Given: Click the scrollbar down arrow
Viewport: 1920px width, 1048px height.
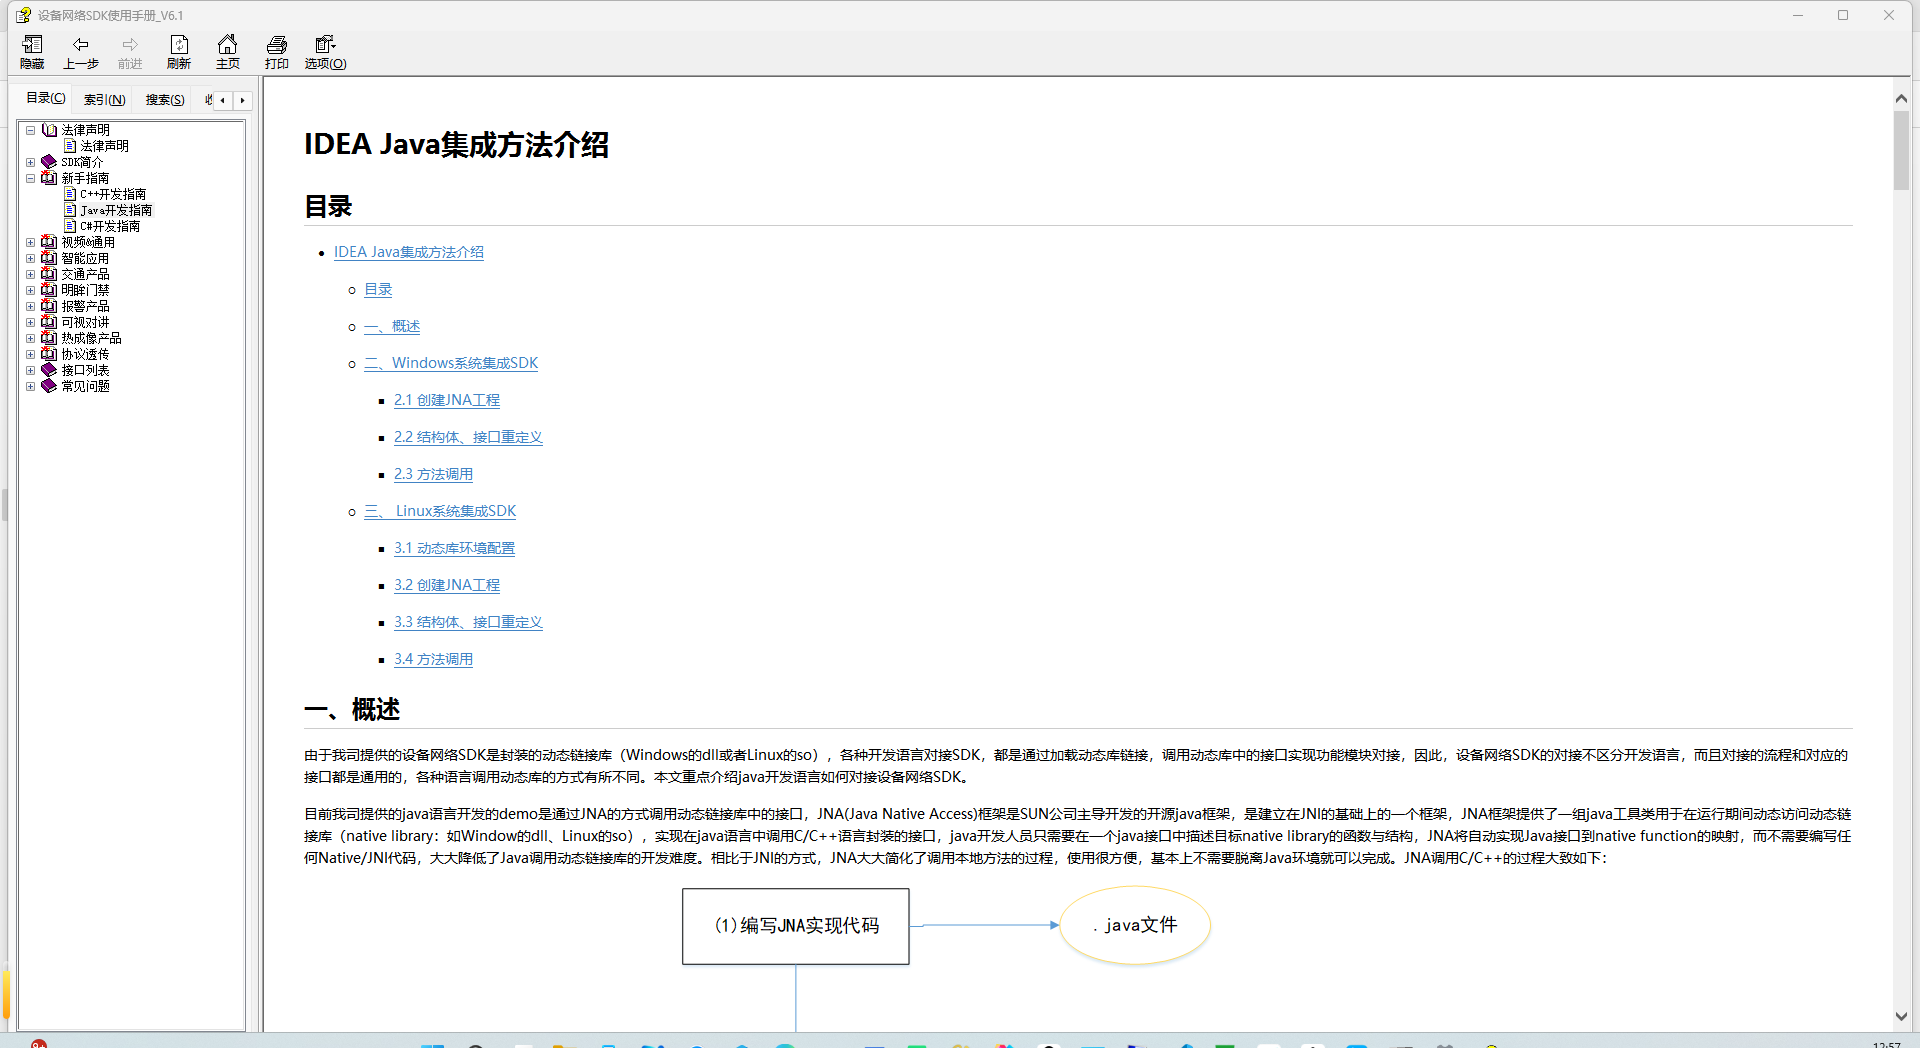Looking at the screenshot, I should 1904,1017.
